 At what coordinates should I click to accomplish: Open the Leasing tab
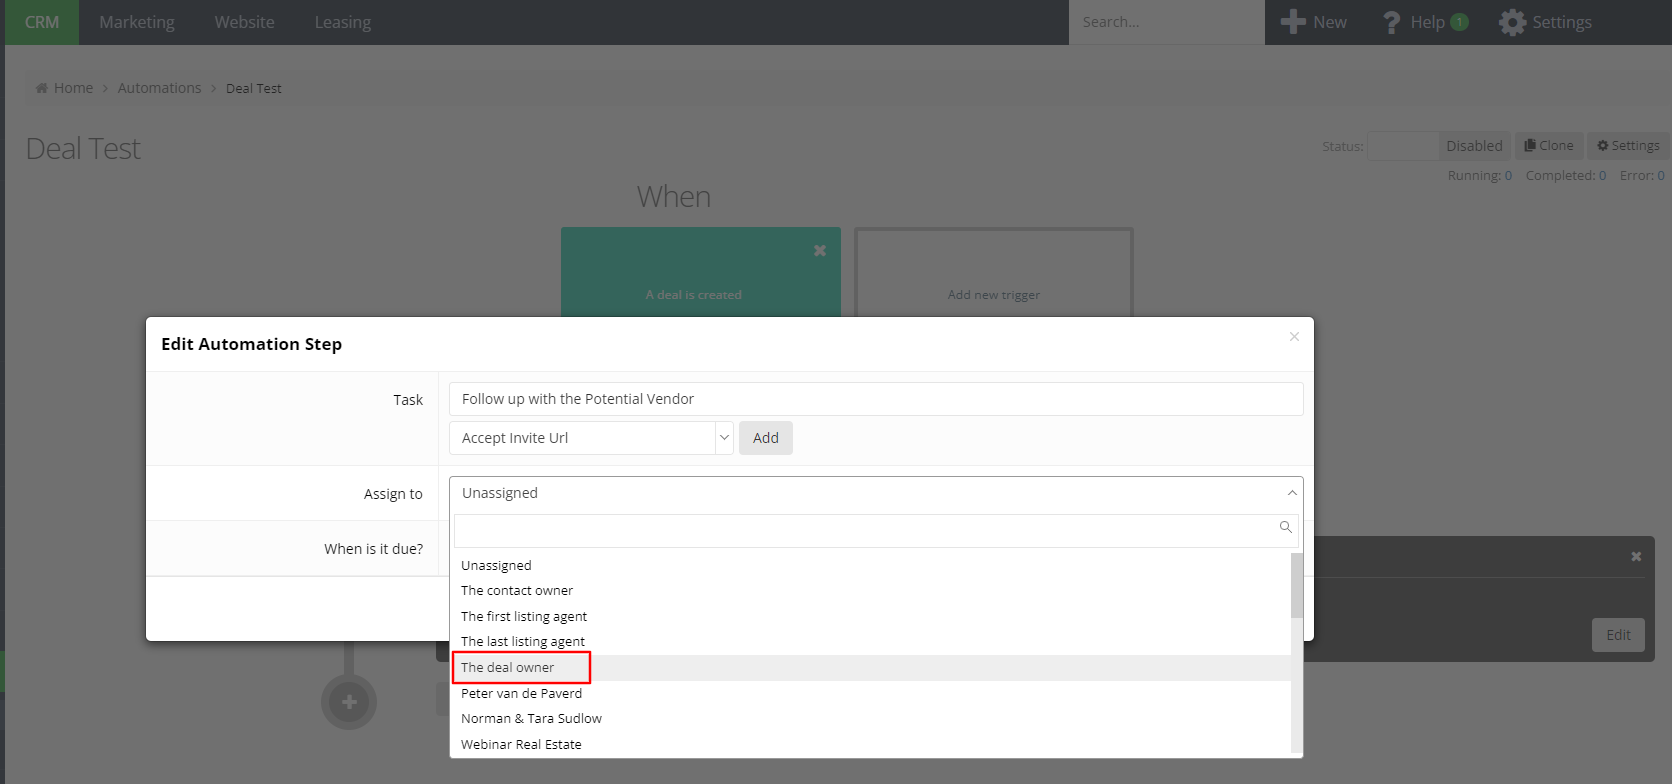342,22
